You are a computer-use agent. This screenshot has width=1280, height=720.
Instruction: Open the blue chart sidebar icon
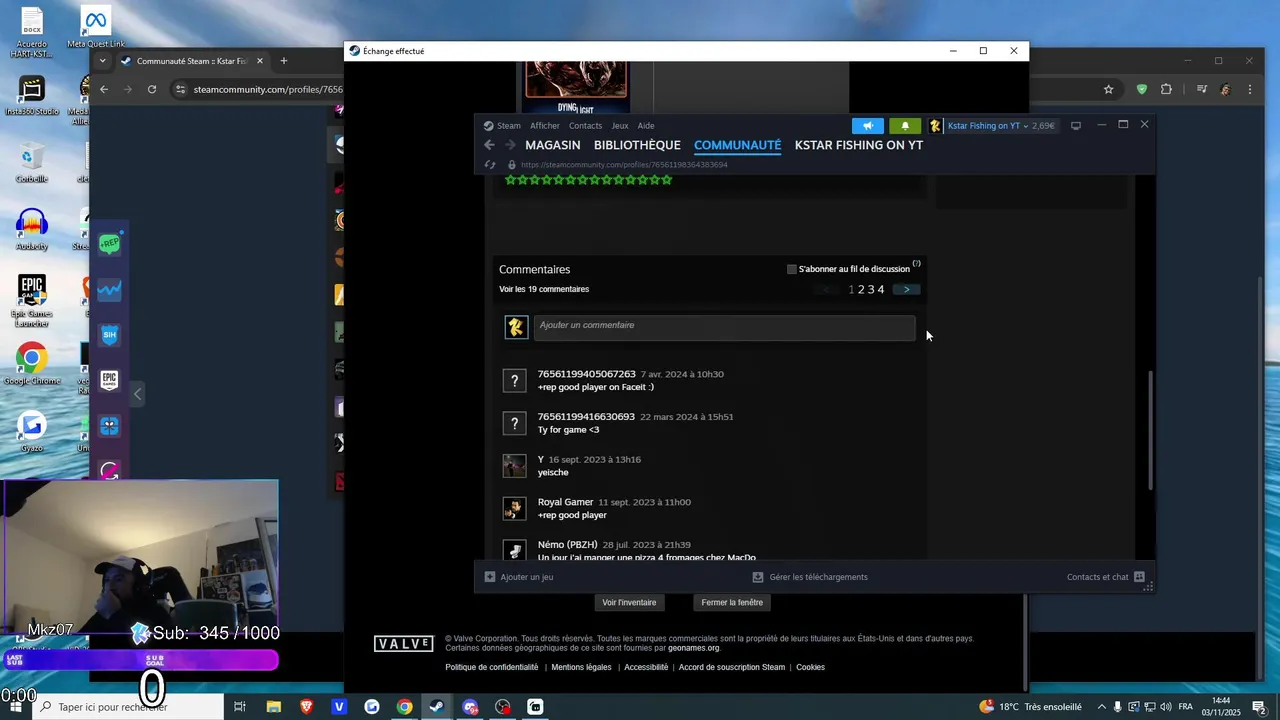(109, 290)
